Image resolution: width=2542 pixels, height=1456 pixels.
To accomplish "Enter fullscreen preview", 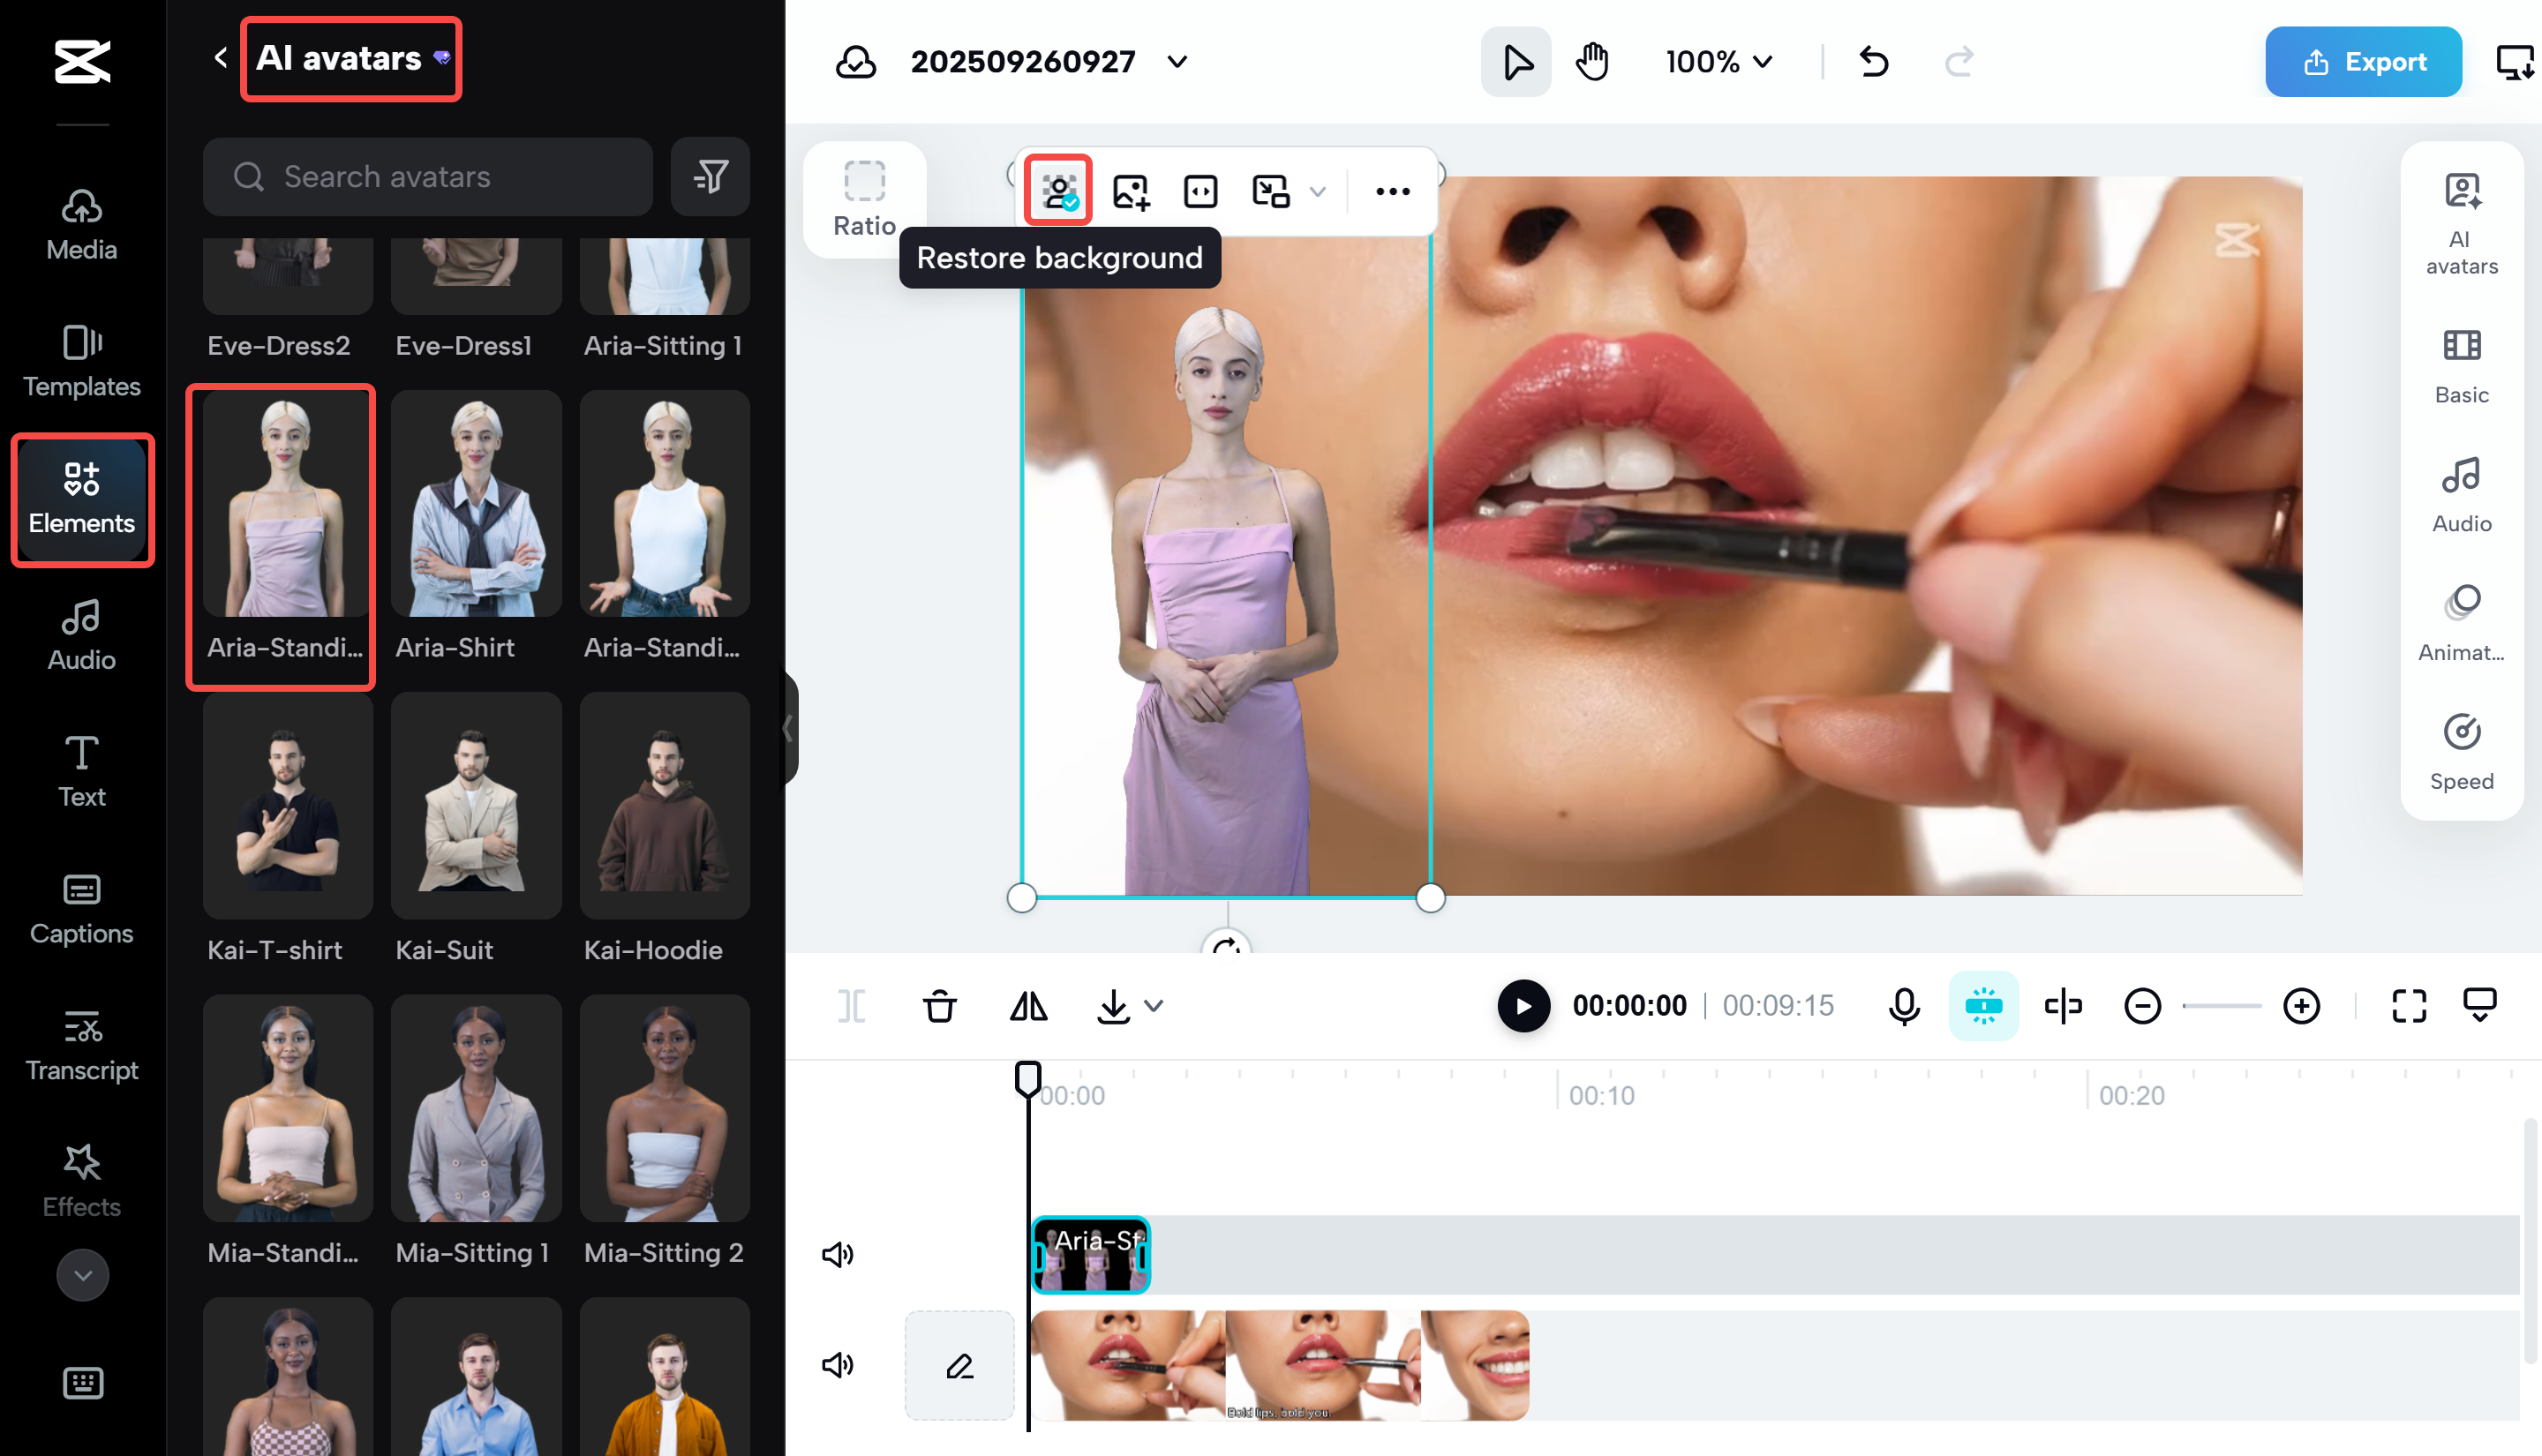I will [x=2410, y=1006].
